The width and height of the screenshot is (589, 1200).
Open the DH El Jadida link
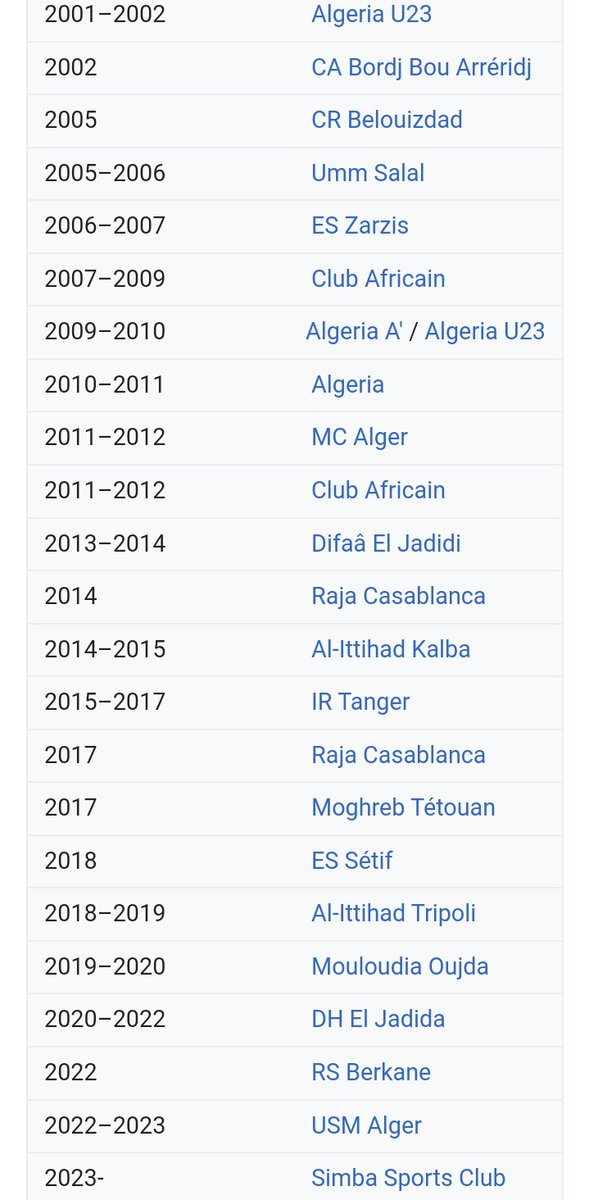378,1020
